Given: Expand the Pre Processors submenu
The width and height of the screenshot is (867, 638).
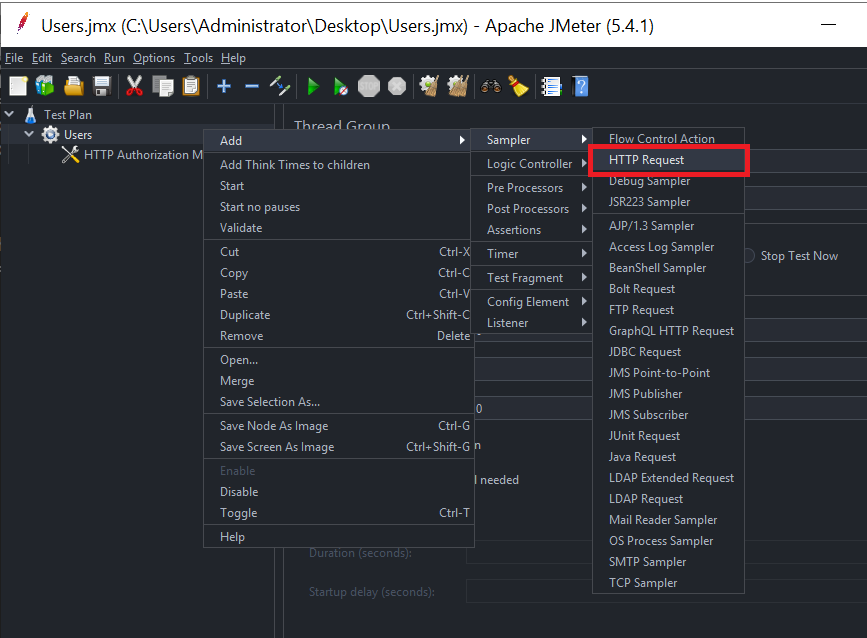Looking at the screenshot, I should pyautogui.click(x=531, y=188).
